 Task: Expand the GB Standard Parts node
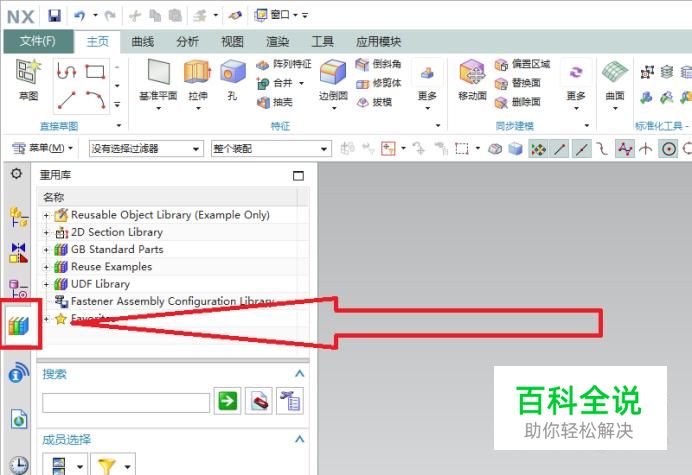(x=46, y=250)
